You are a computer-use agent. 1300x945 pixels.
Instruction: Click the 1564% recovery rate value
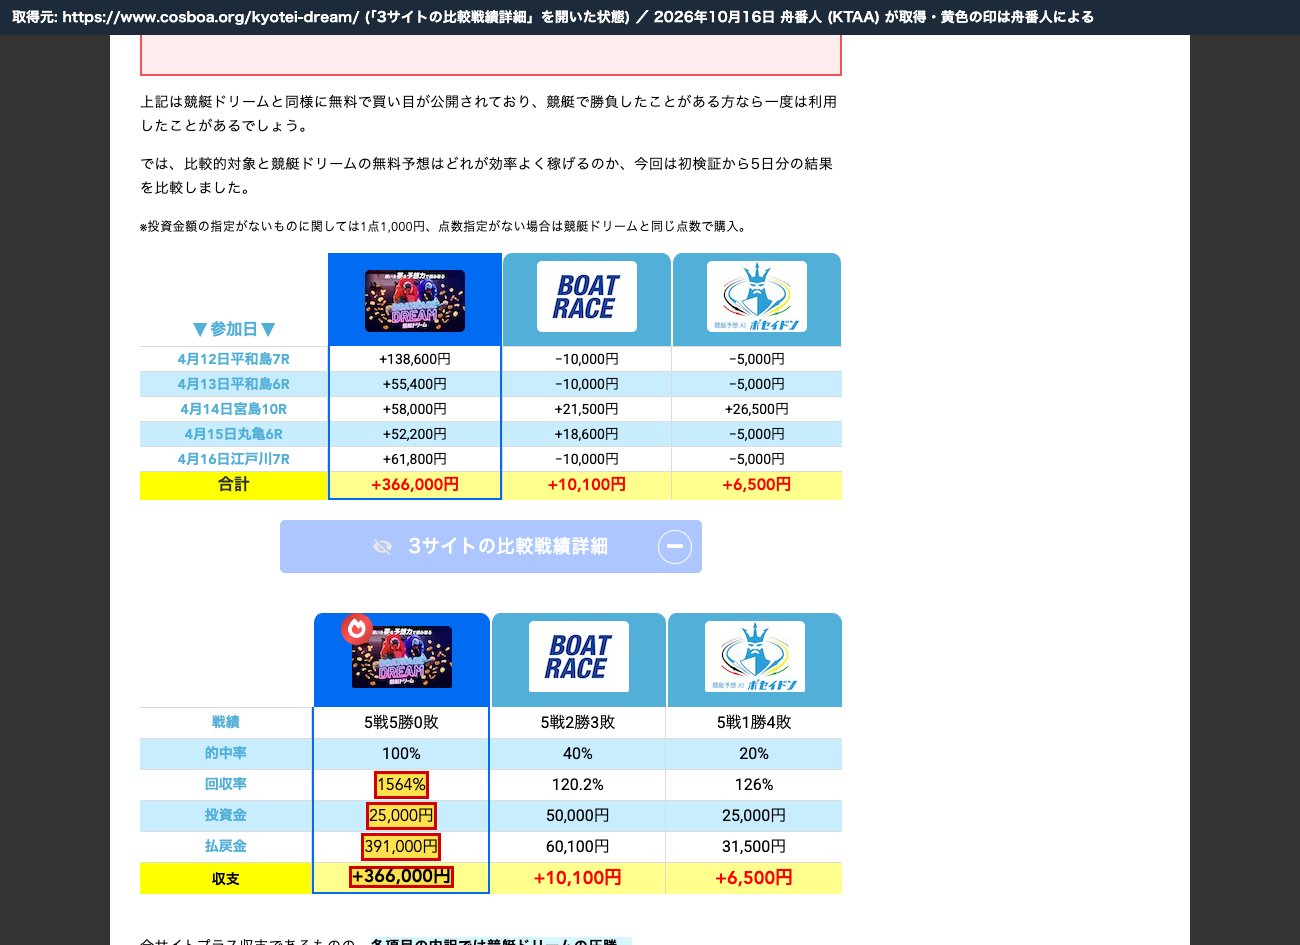pos(401,784)
